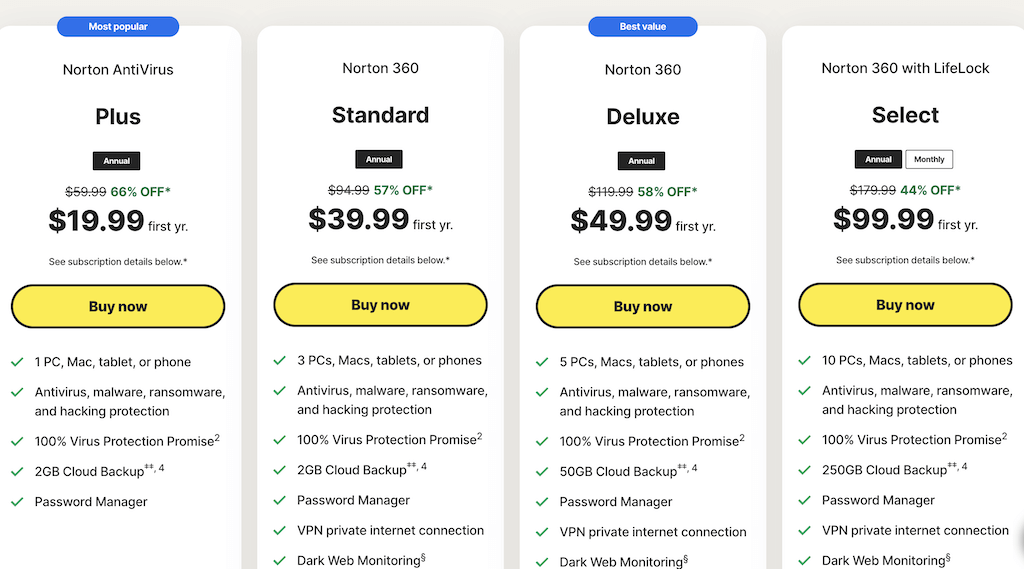Click the Annual option under Deluxe plan
Image resolution: width=1024 pixels, height=569 pixels.
[642, 161]
